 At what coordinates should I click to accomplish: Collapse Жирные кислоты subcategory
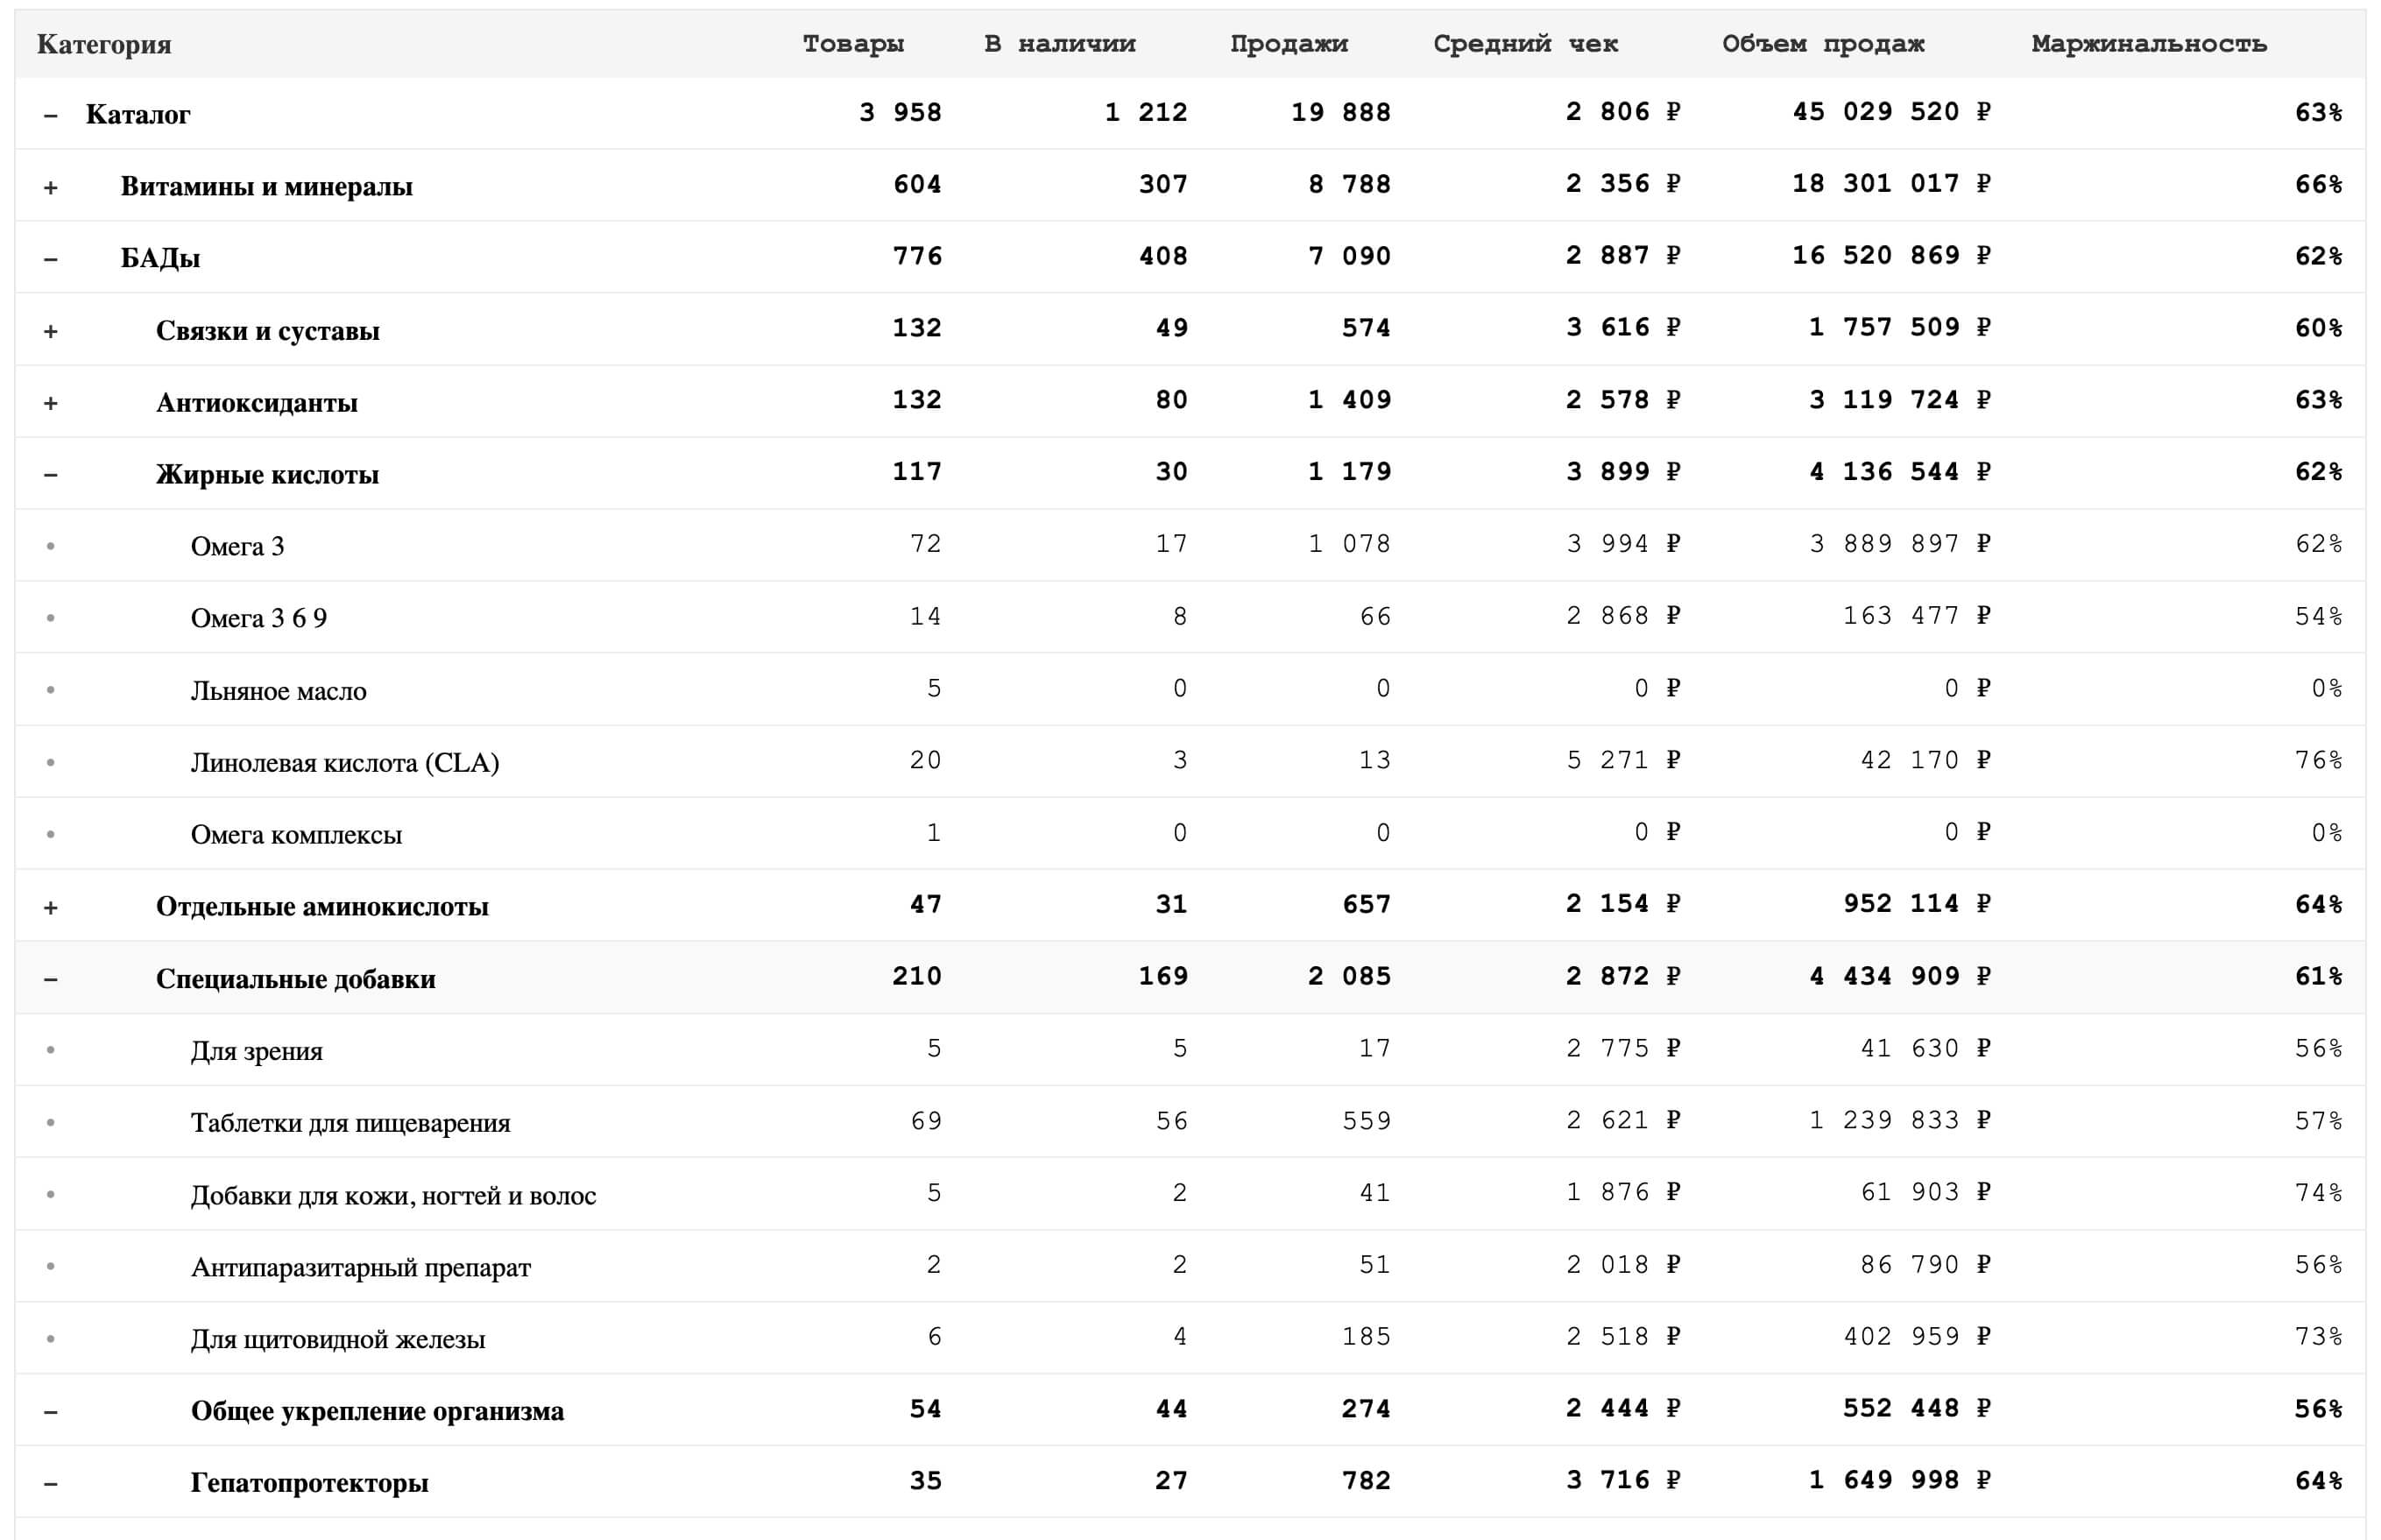(x=50, y=476)
